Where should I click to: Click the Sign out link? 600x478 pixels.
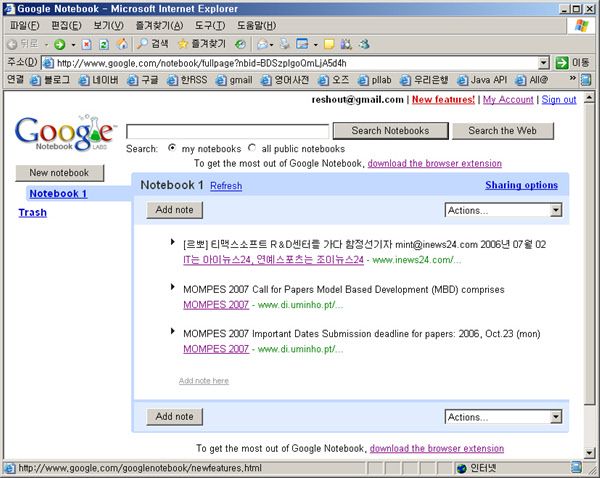[x=559, y=100]
